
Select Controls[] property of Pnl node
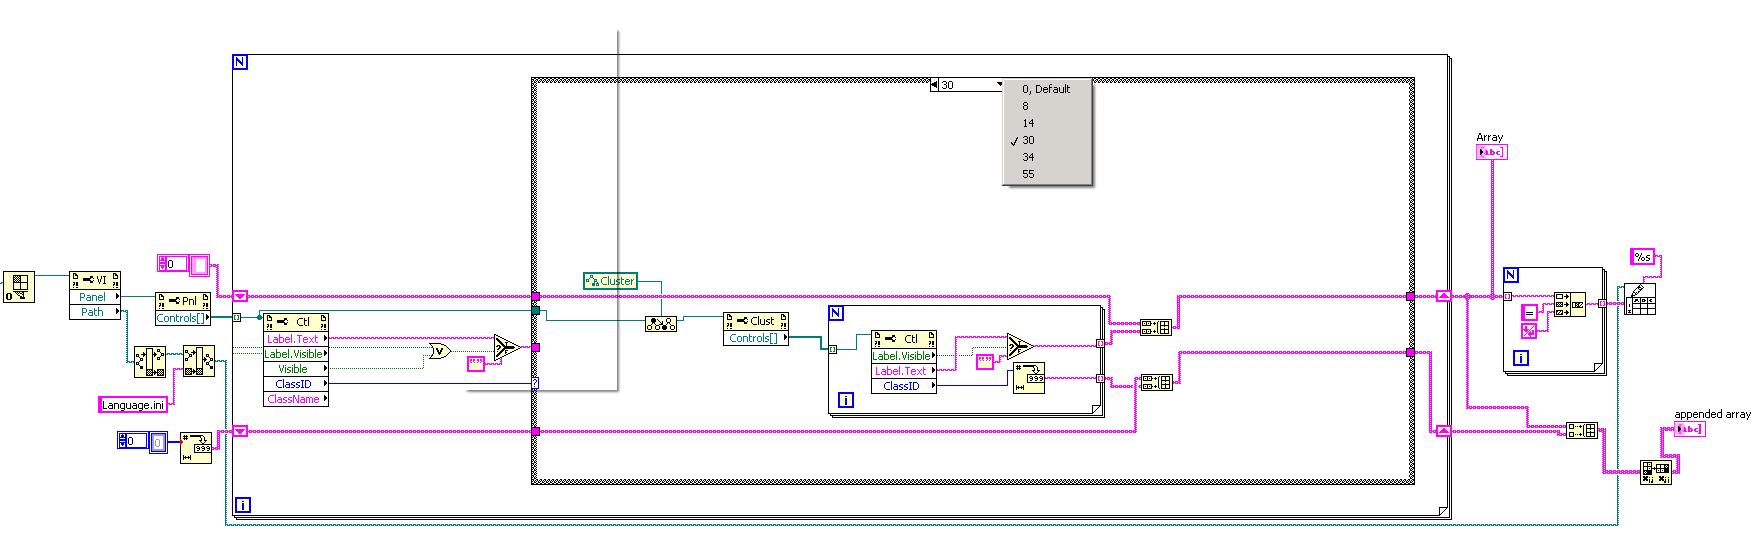point(183,318)
